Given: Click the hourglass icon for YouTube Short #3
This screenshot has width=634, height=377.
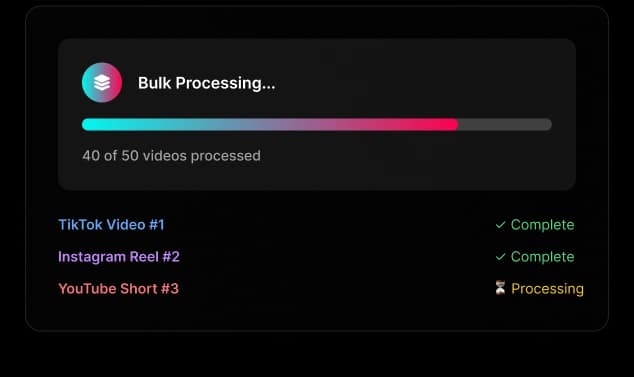Looking at the screenshot, I should click(501, 288).
